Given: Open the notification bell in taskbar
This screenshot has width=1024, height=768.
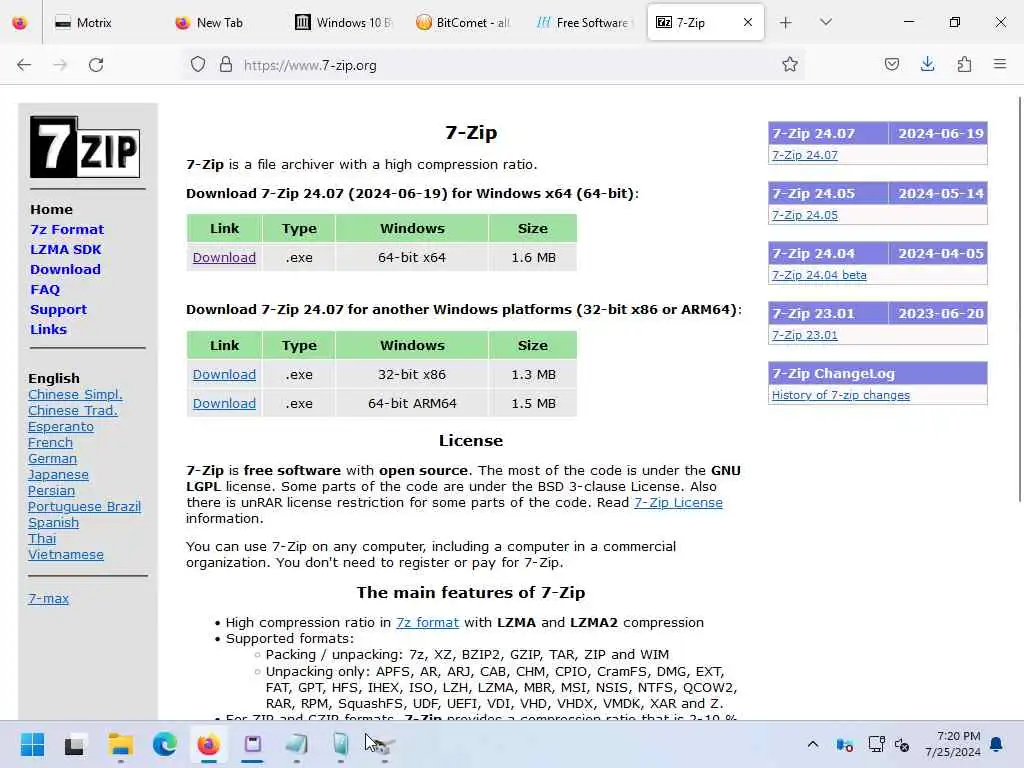Looking at the screenshot, I should pos(997,744).
